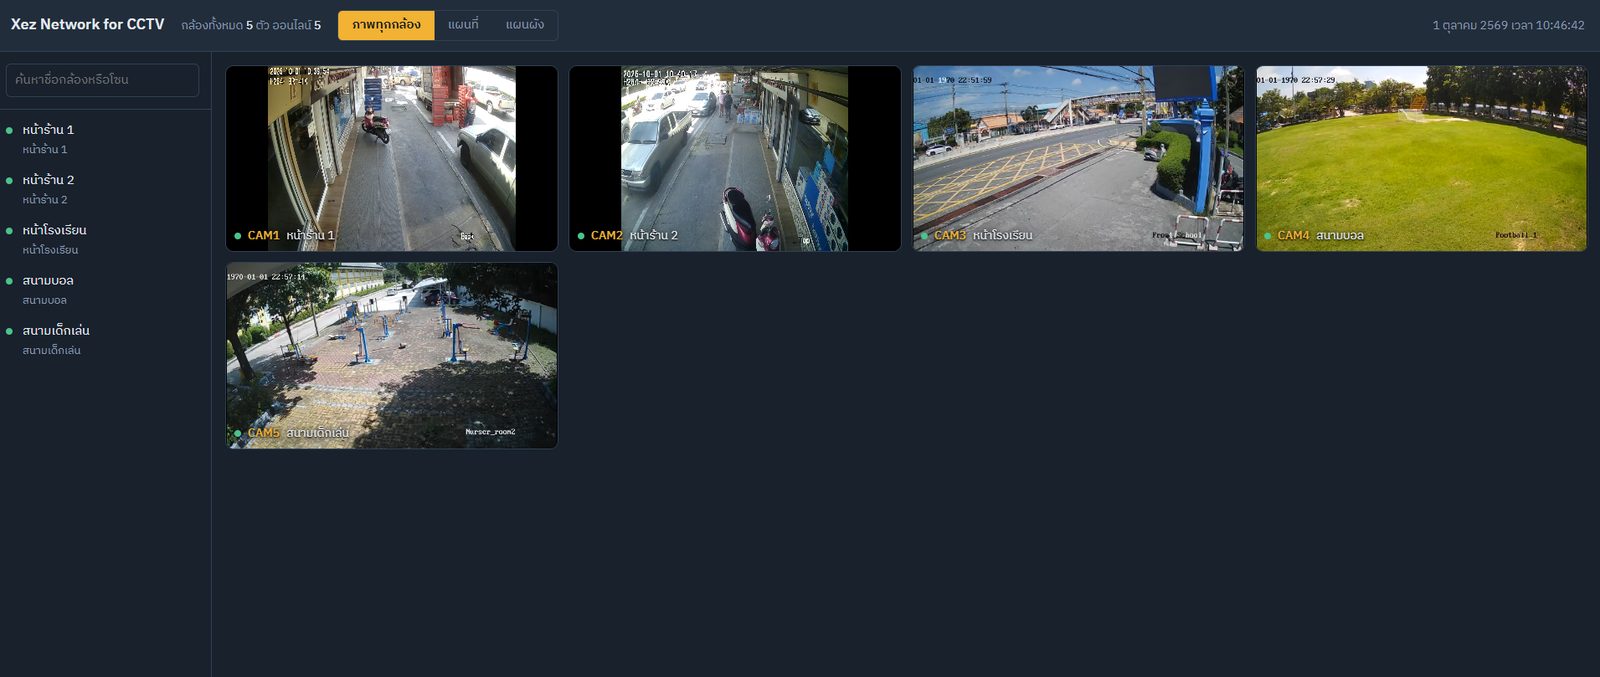Select สนามเด็กเล่น in the camera list
This screenshot has width=1600, height=677.
pyautogui.click(x=105, y=340)
